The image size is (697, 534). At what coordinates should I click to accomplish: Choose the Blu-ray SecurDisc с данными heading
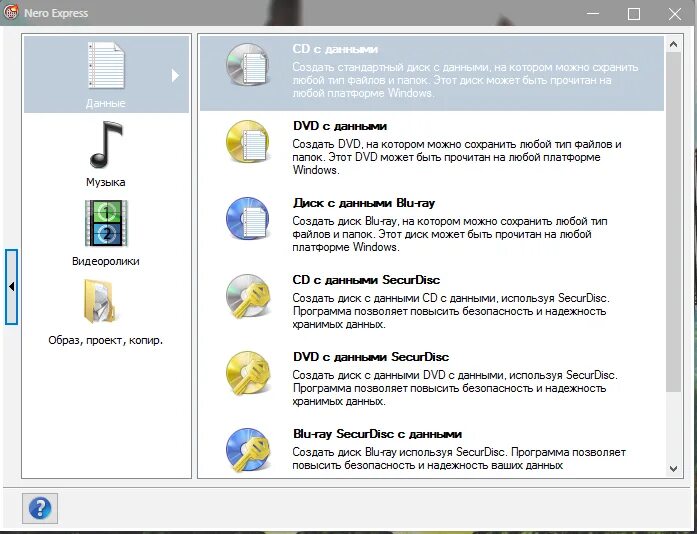pyautogui.click(x=377, y=434)
